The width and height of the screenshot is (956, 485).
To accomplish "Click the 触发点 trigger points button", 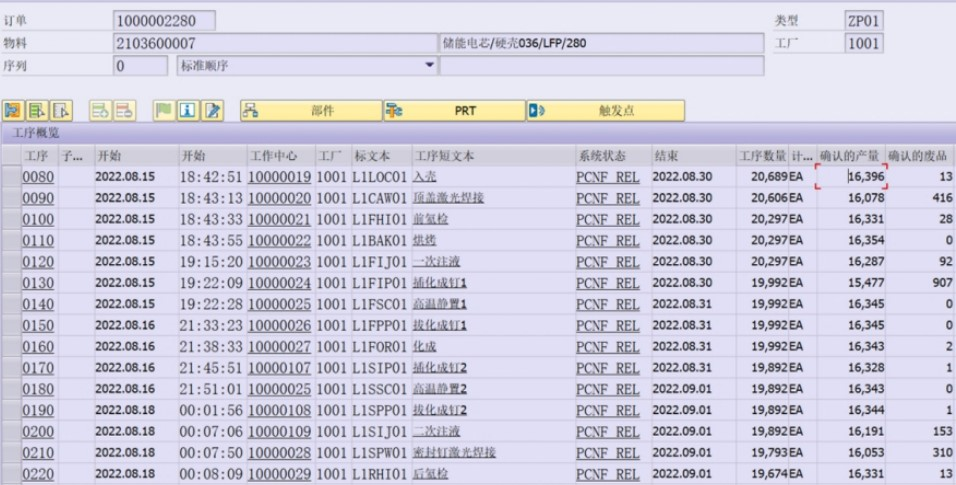I will 605,111.
